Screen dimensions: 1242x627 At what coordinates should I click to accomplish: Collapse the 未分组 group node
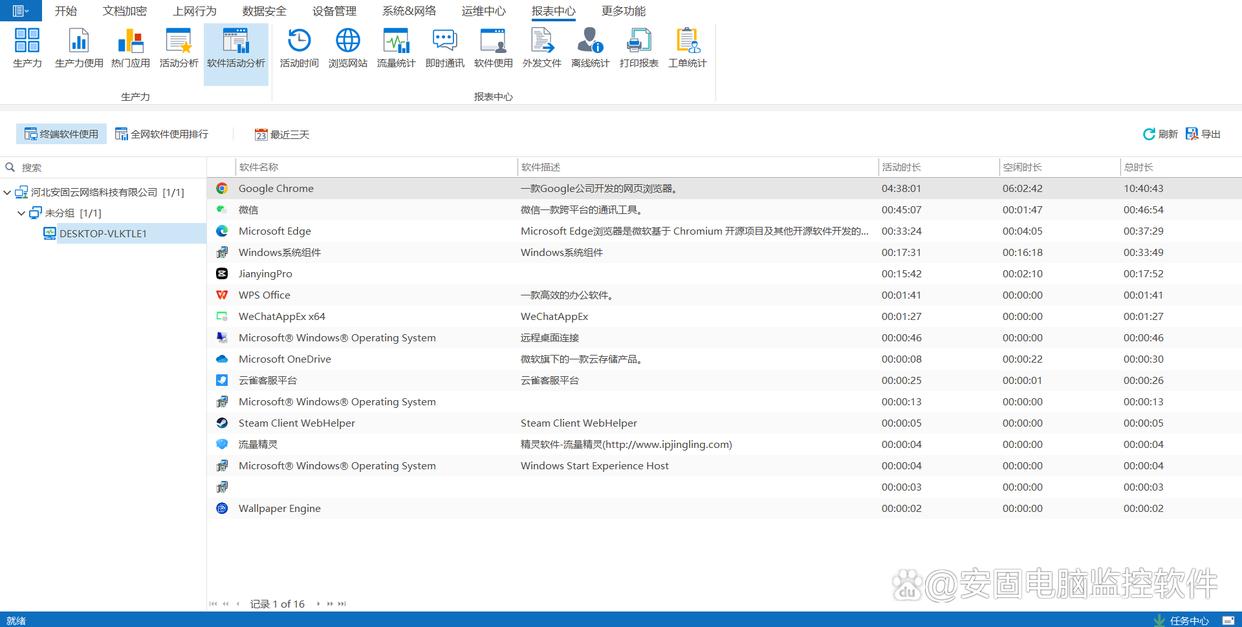(22, 213)
